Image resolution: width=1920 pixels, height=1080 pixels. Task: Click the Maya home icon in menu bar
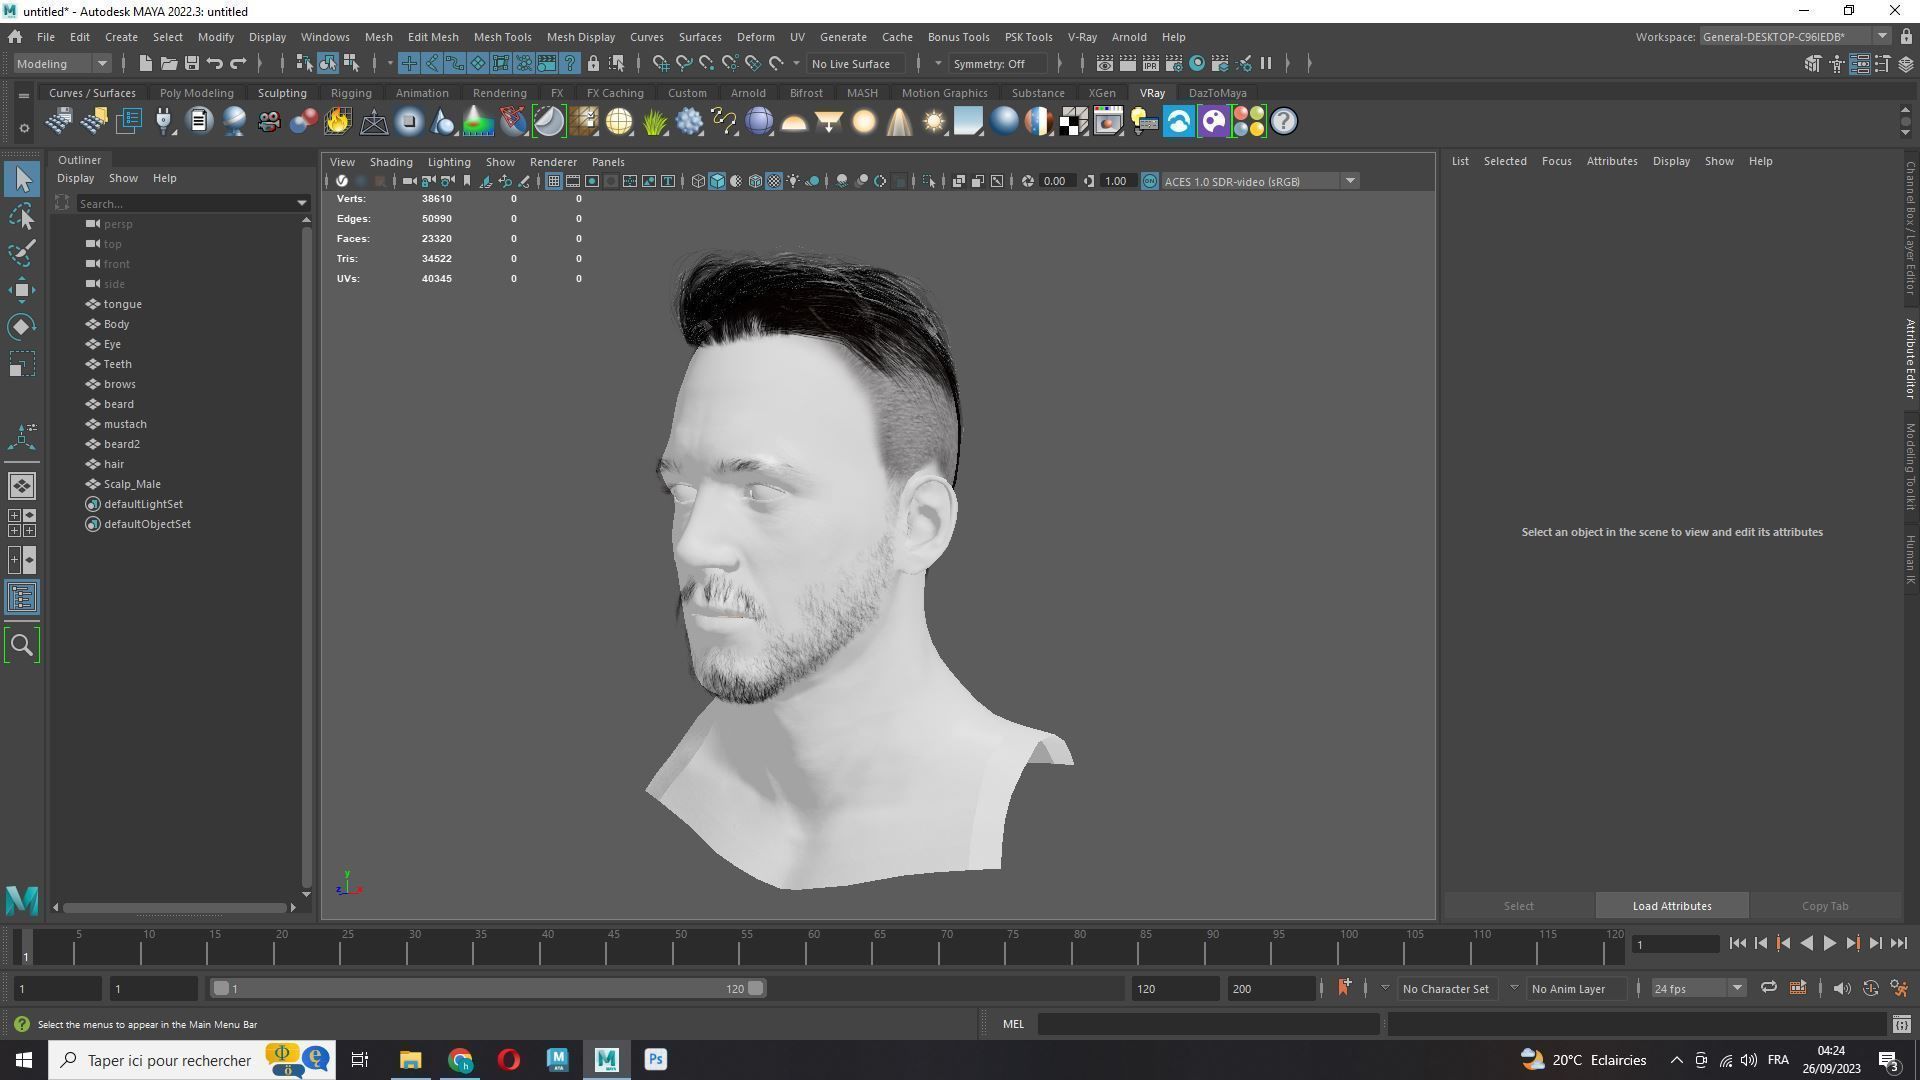tap(15, 37)
